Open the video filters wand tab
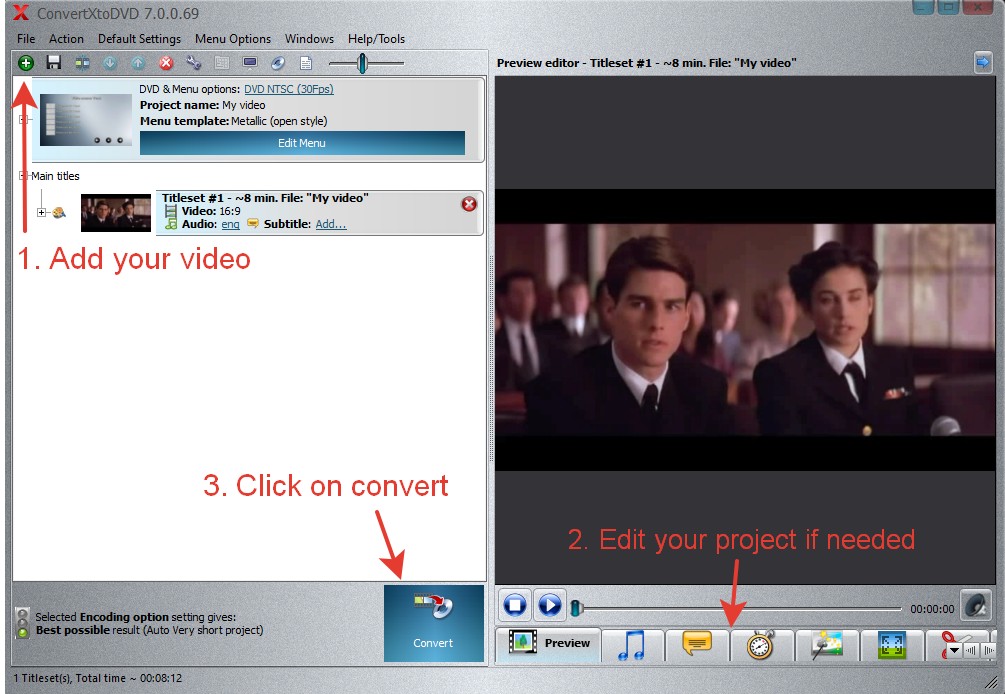 coord(826,646)
